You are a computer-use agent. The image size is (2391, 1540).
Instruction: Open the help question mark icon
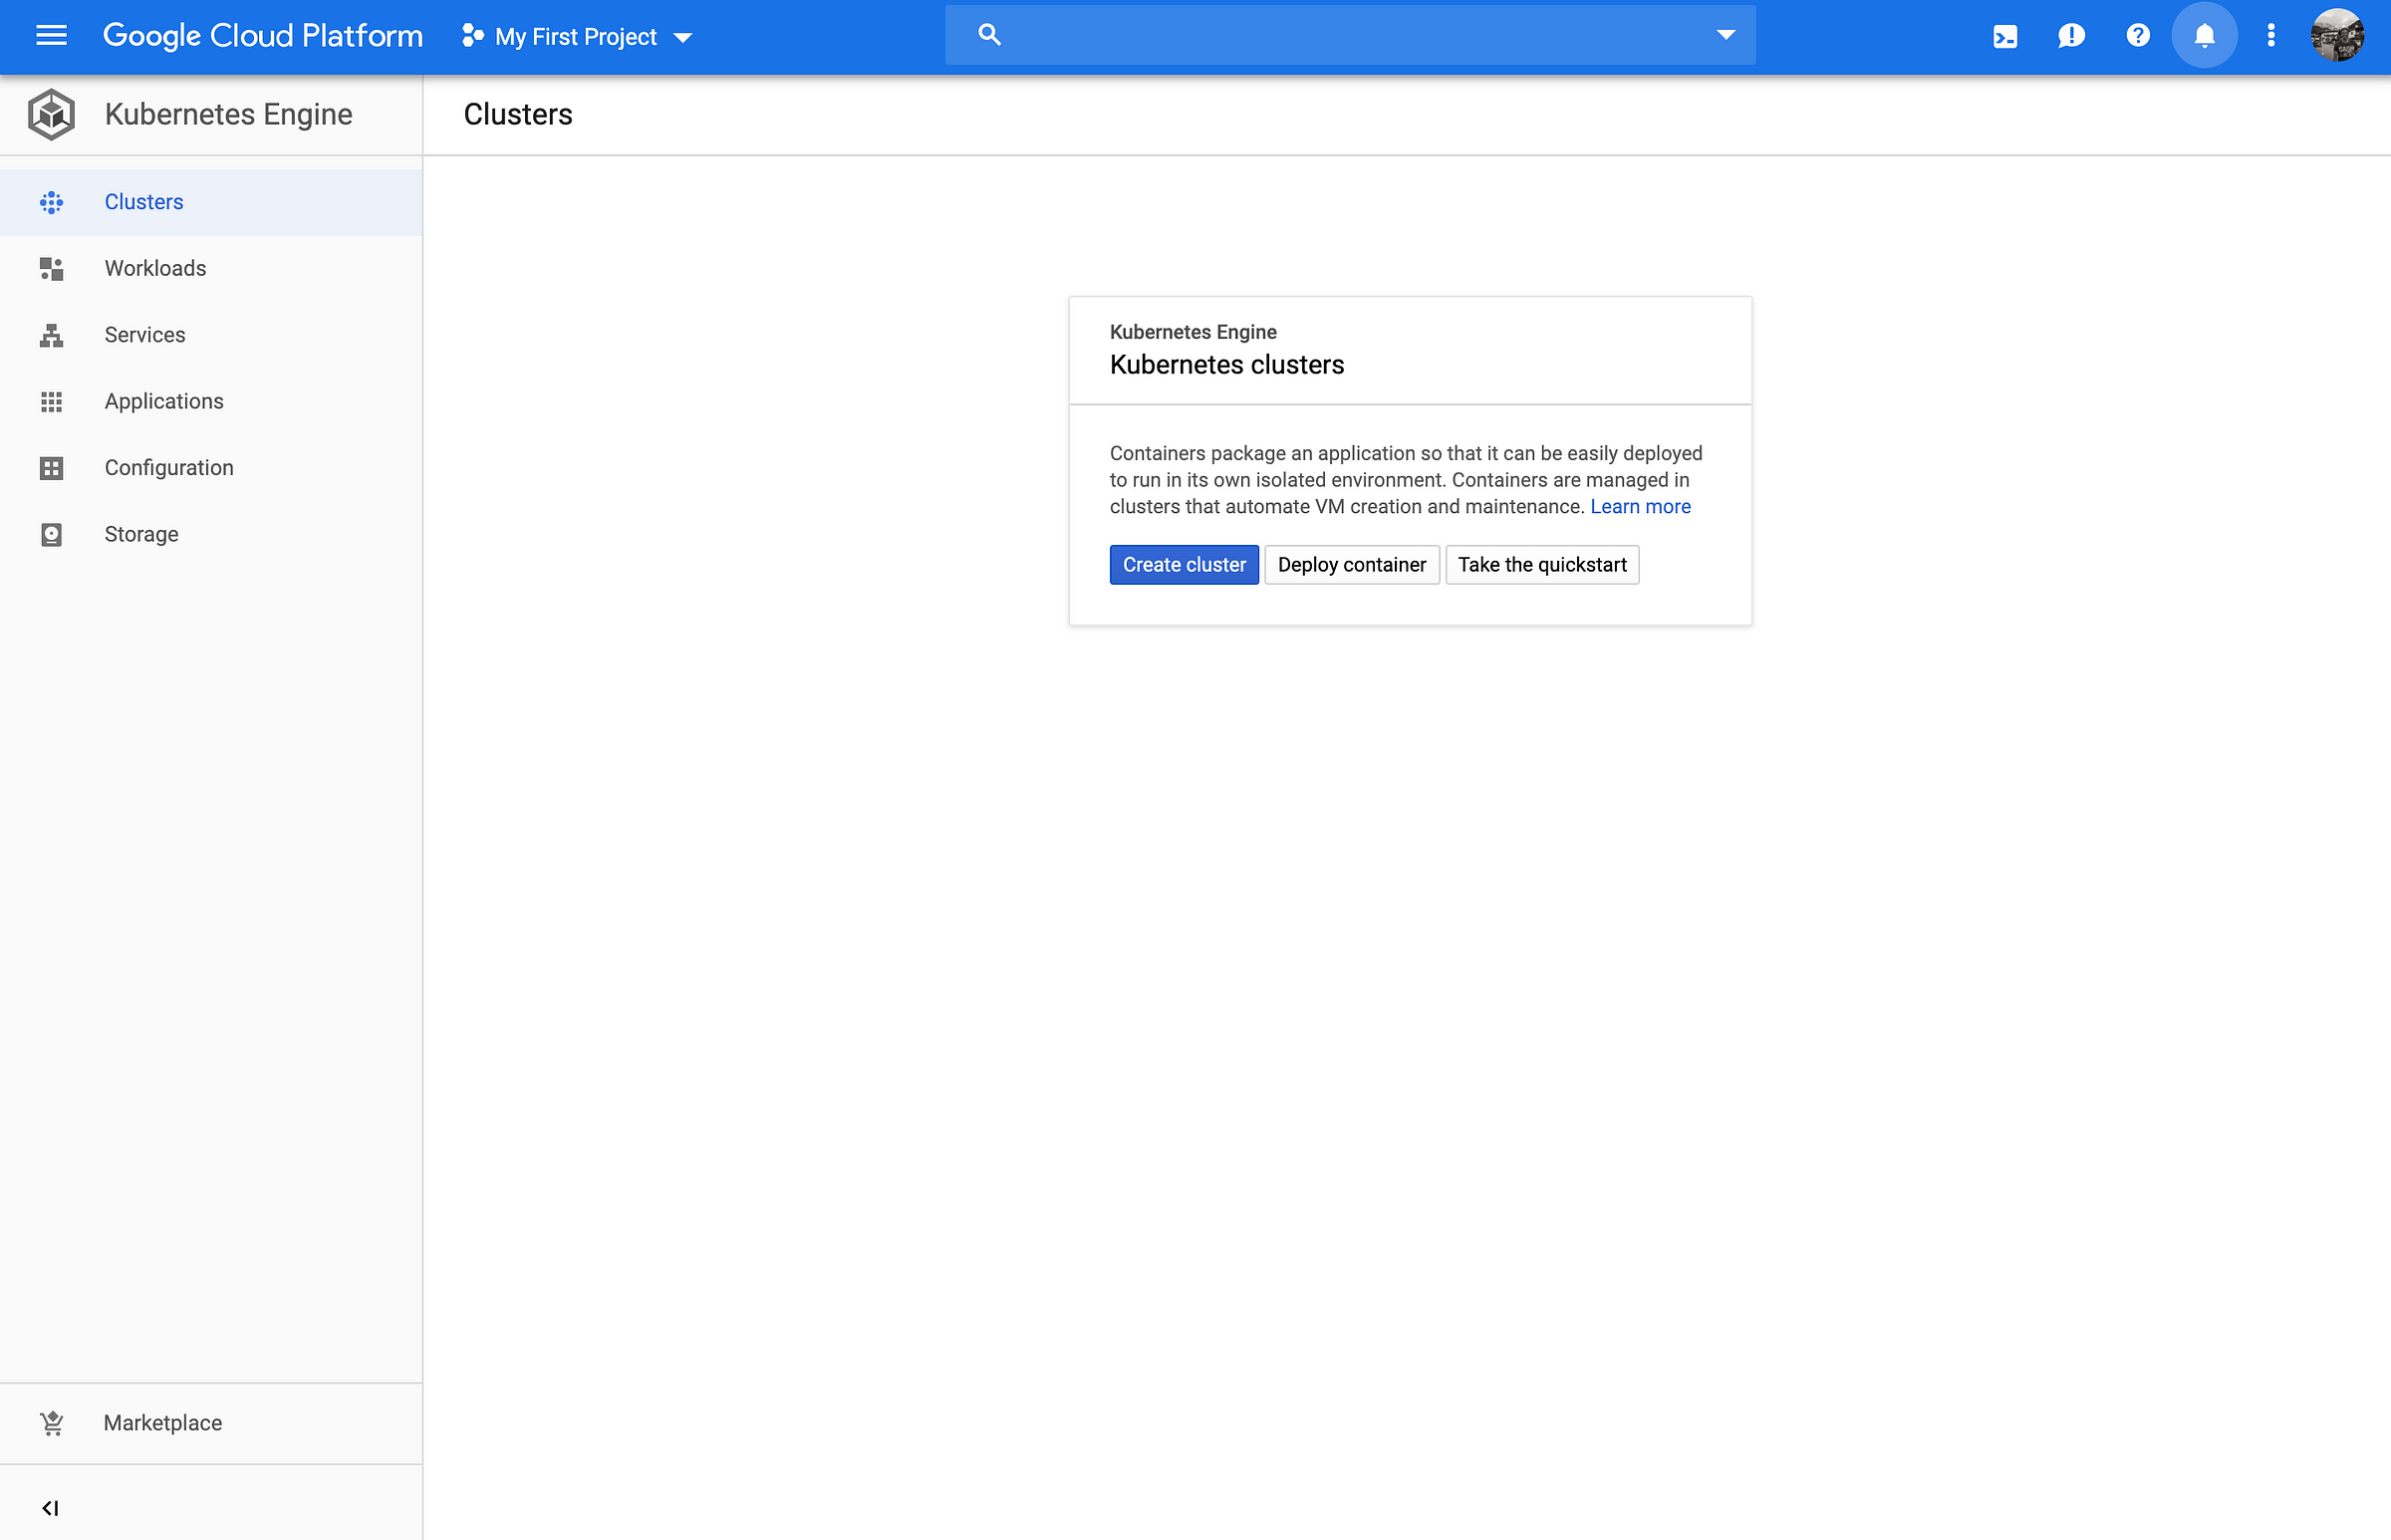click(2138, 36)
